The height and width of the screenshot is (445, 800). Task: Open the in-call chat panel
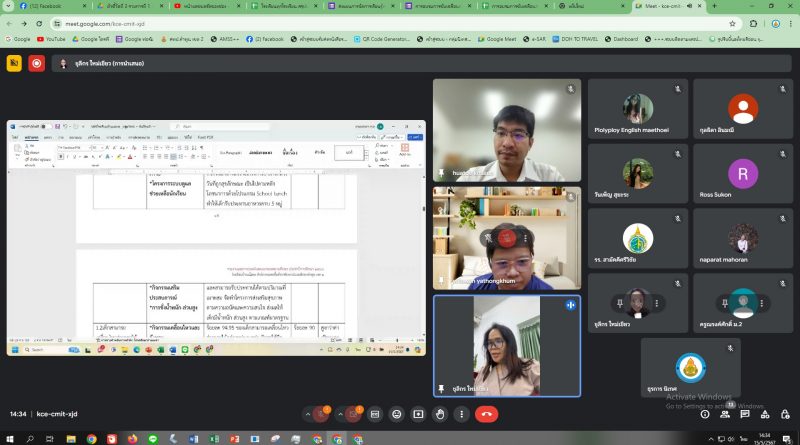[746, 413]
